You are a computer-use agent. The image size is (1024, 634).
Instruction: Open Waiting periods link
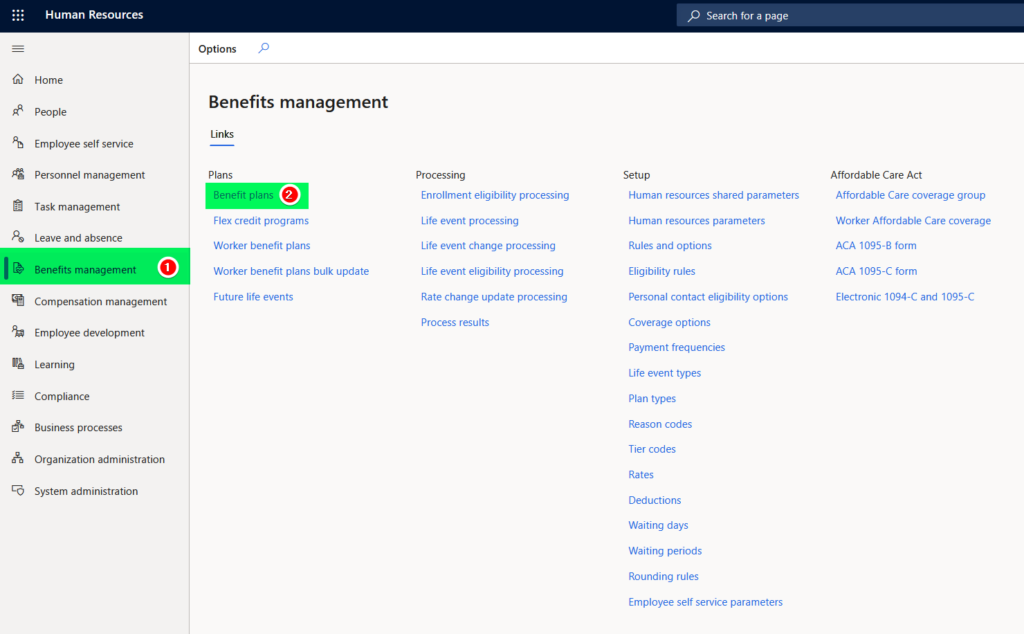click(665, 550)
